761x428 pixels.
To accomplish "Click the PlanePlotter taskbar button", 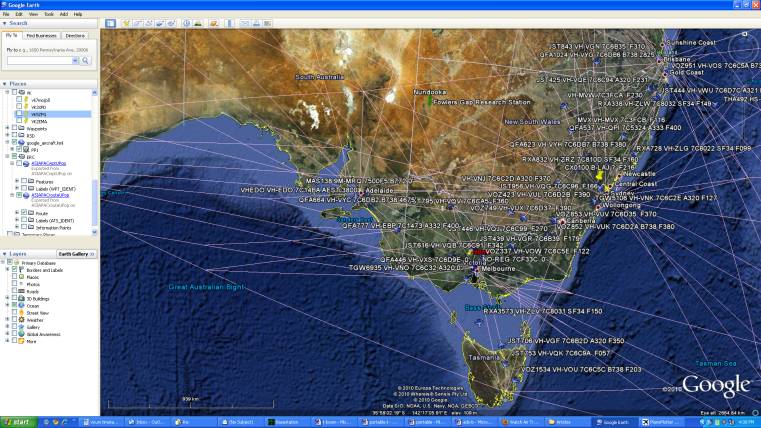I will click(x=662, y=422).
